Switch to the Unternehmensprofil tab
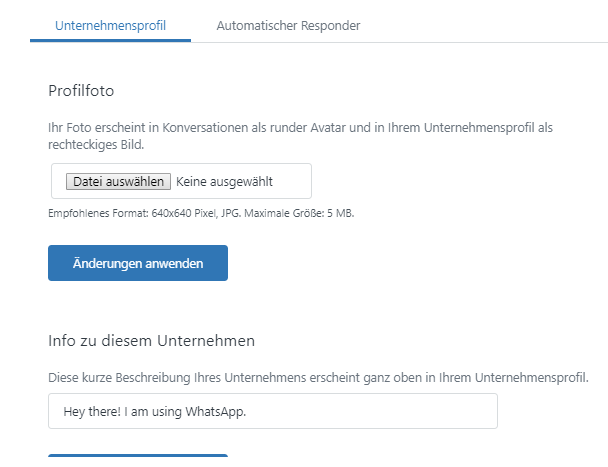The width and height of the screenshot is (608, 467). coord(110,25)
